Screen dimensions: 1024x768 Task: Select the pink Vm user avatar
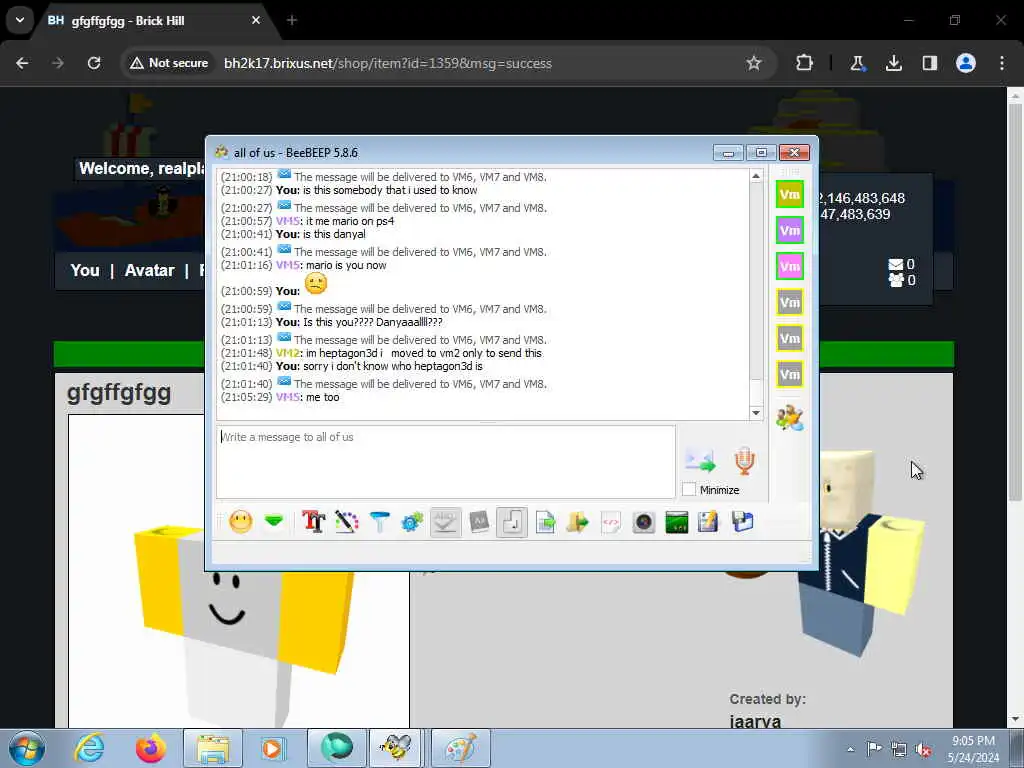point(790,266)
